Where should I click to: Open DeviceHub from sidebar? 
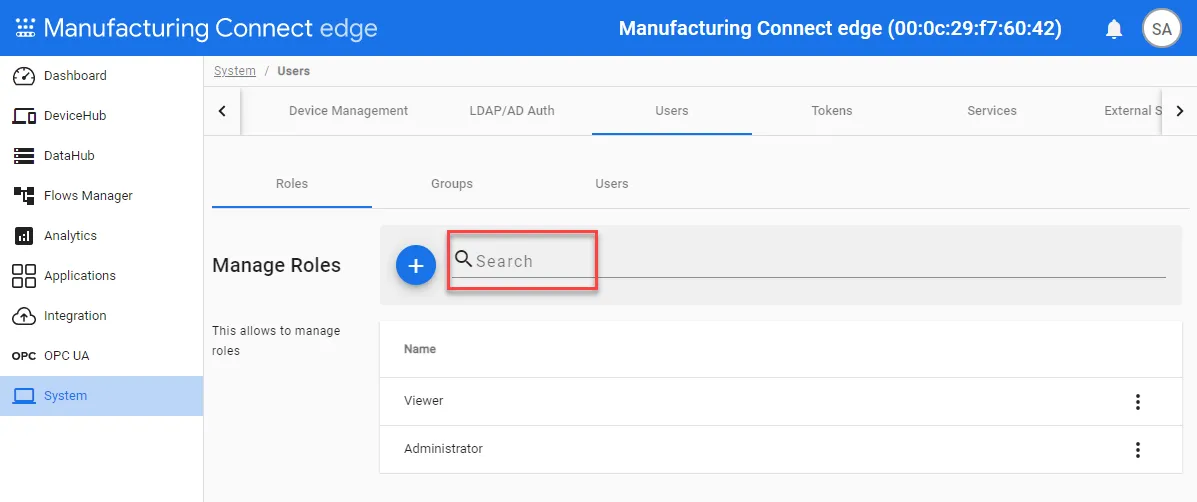tap(102, 116)
